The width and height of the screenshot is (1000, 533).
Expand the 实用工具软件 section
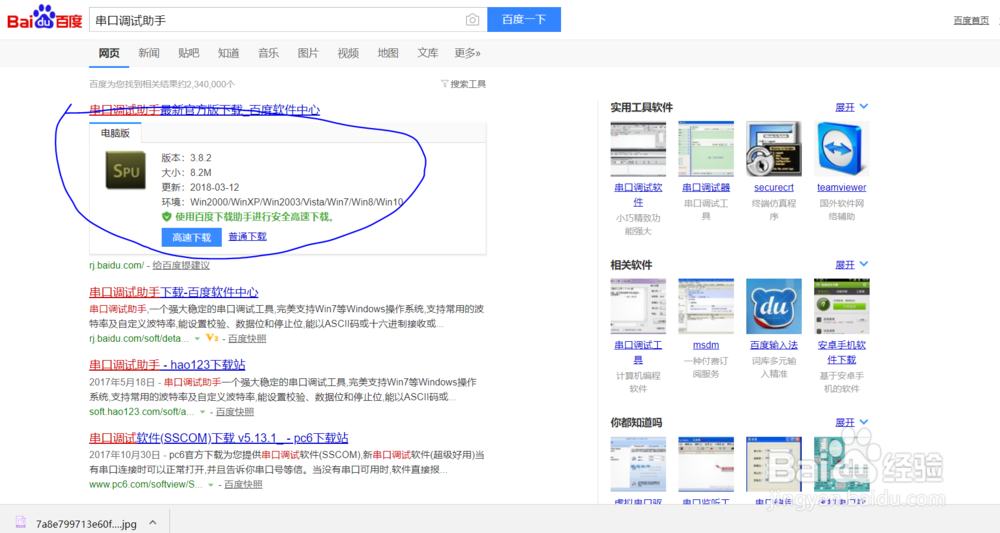(x=851, y=107)
